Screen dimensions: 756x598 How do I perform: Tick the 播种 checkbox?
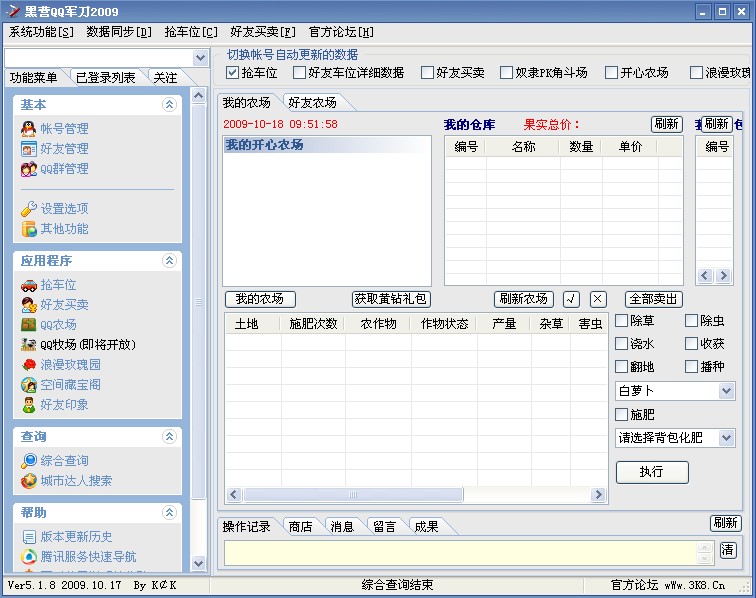[x=691, y=367]
